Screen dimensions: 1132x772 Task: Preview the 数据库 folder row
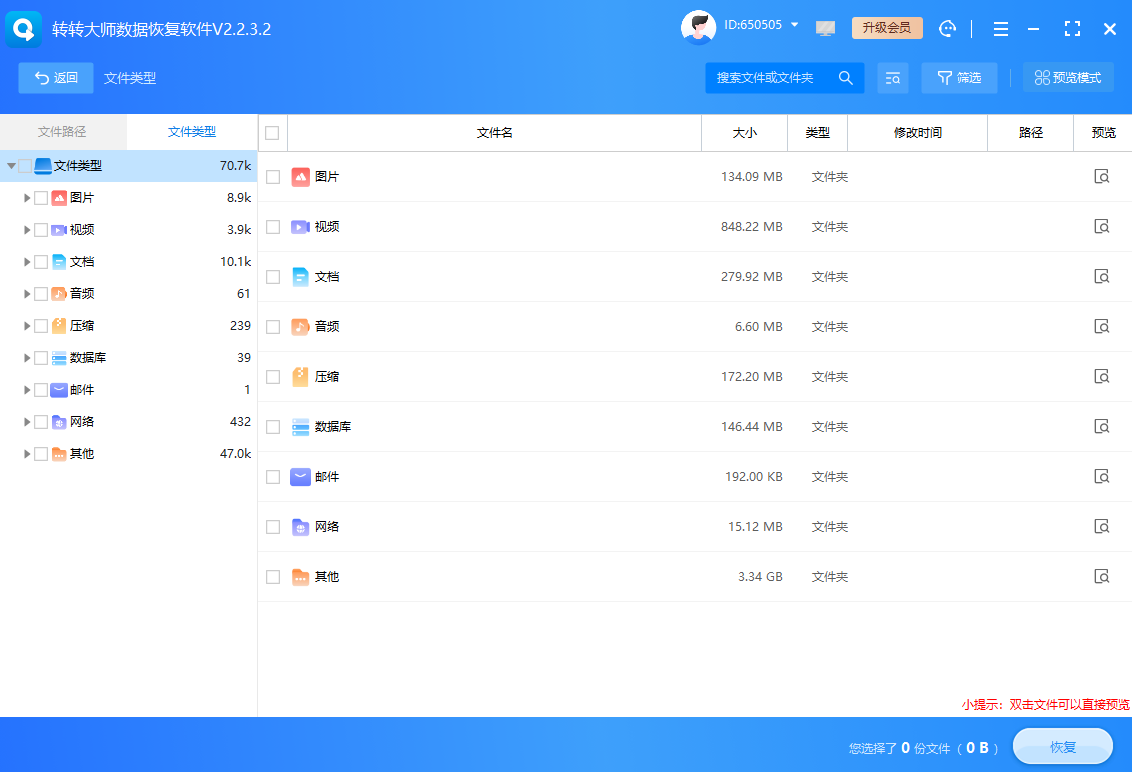[1102, 427]
